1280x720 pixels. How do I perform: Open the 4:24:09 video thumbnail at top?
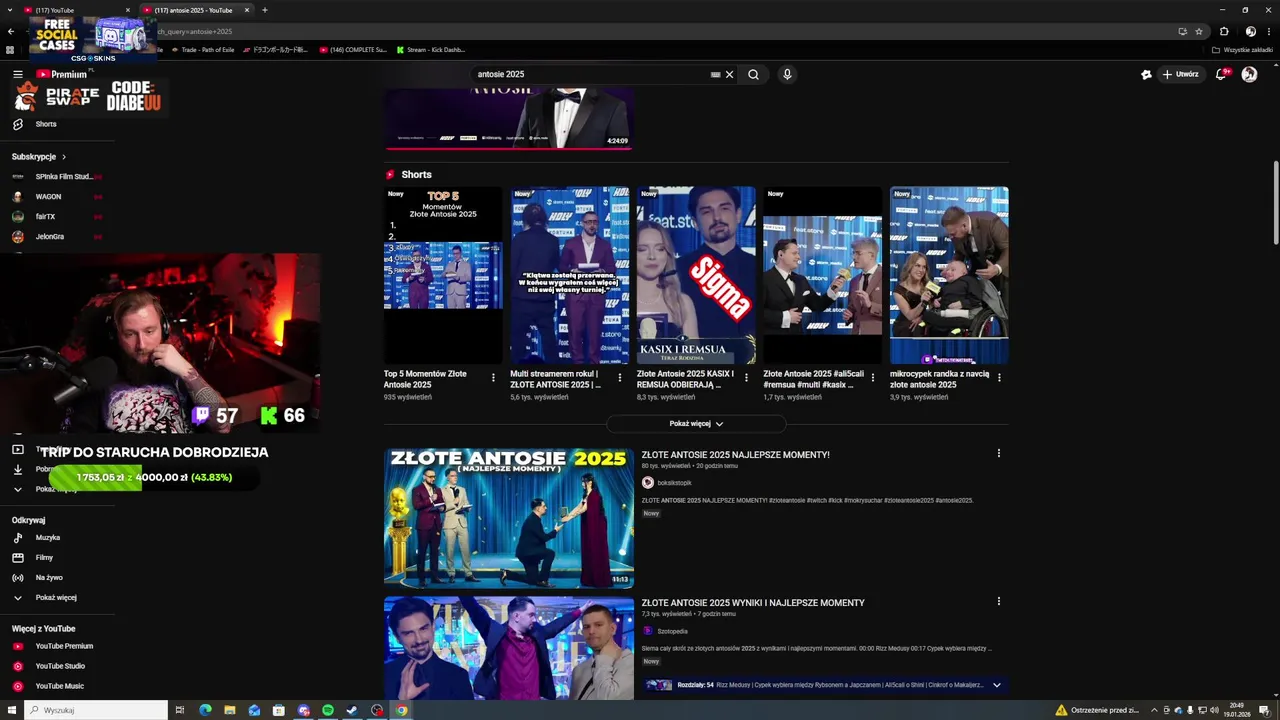tap(509, 118)
